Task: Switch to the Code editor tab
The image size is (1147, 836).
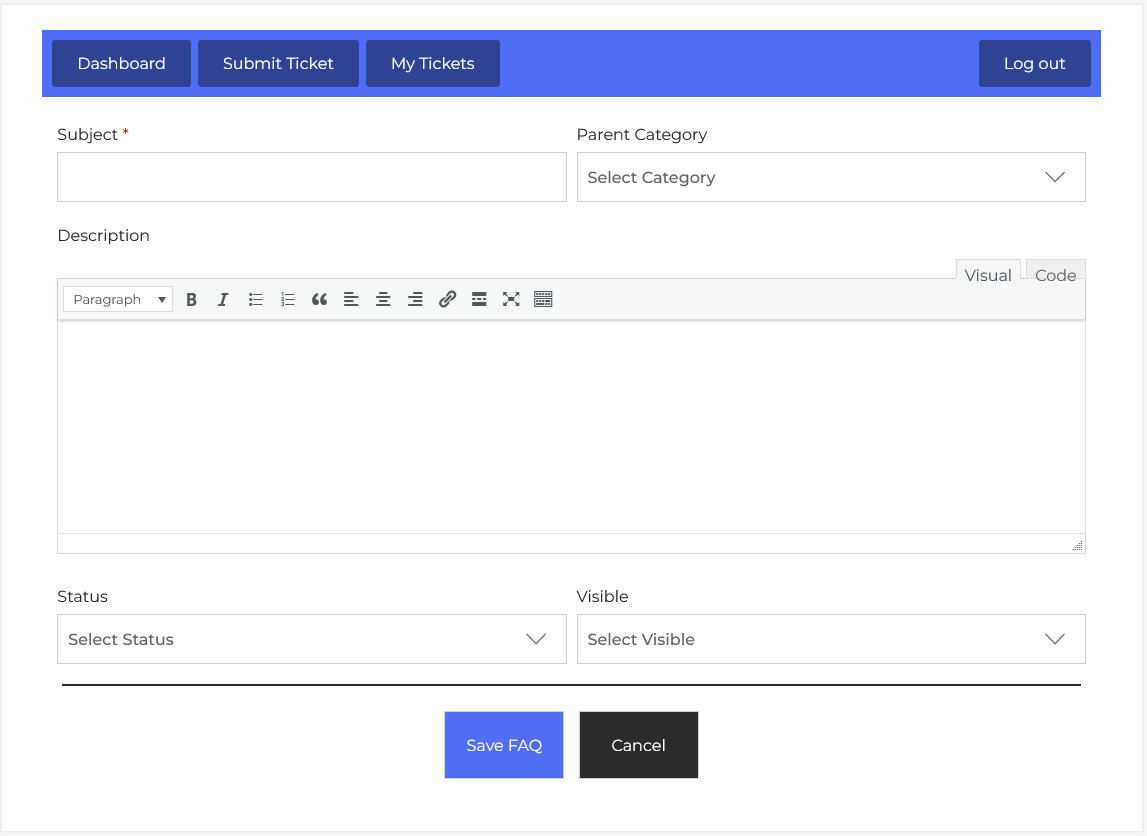Action: click(1055, 275)
